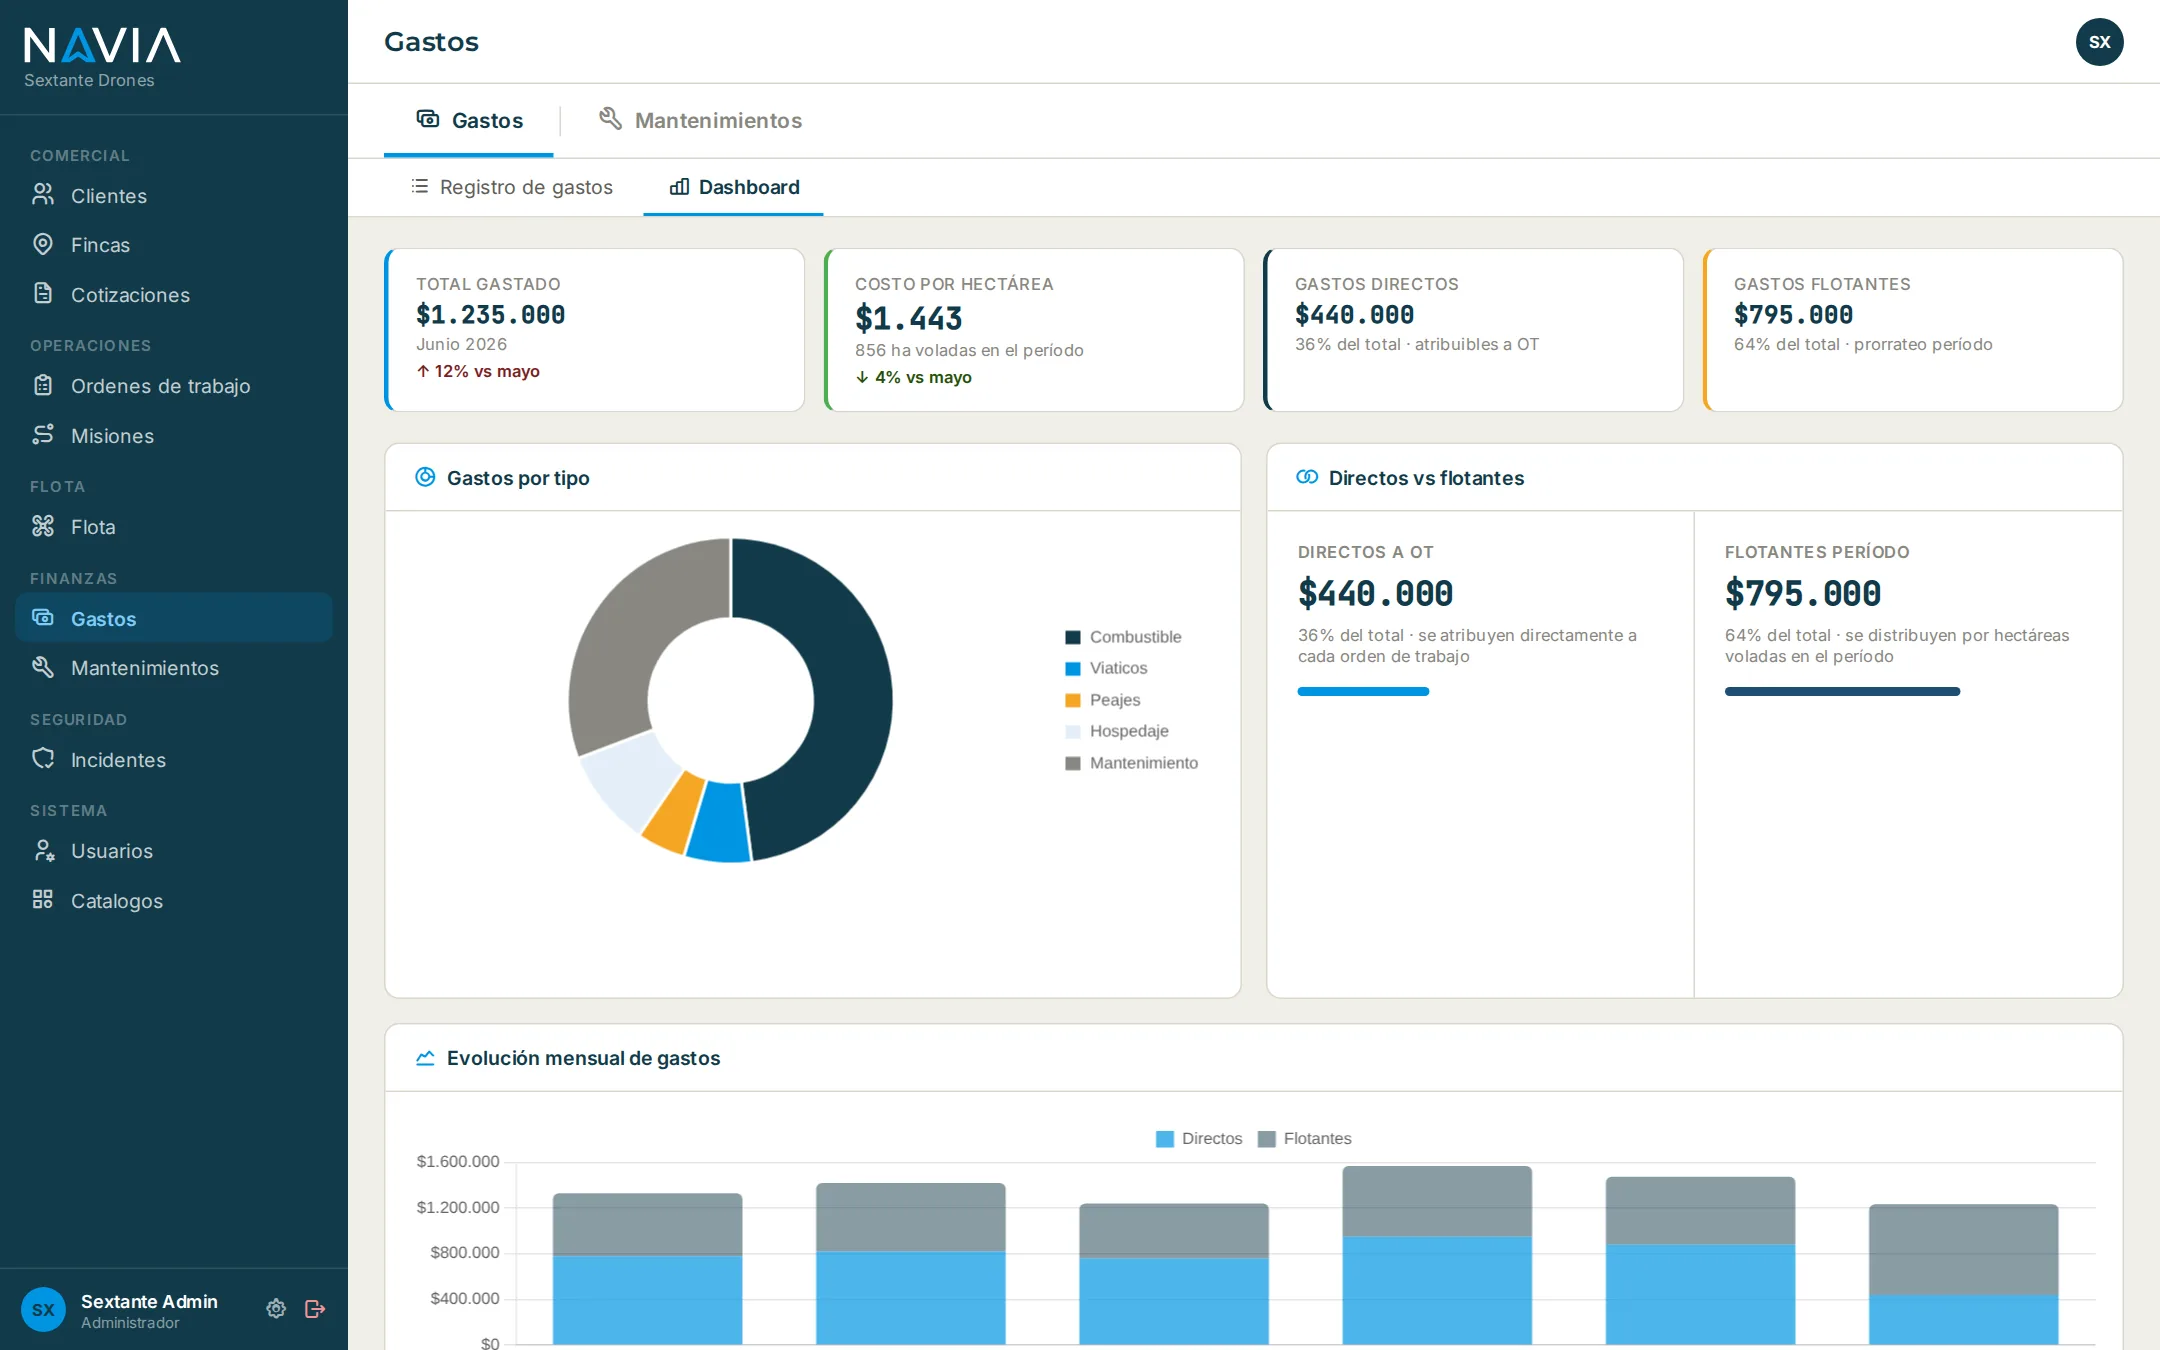Click the Costo por hectárea $1.443 value
The height and width of the screenshot is (1350, 2160).
(x=908, y=318)
